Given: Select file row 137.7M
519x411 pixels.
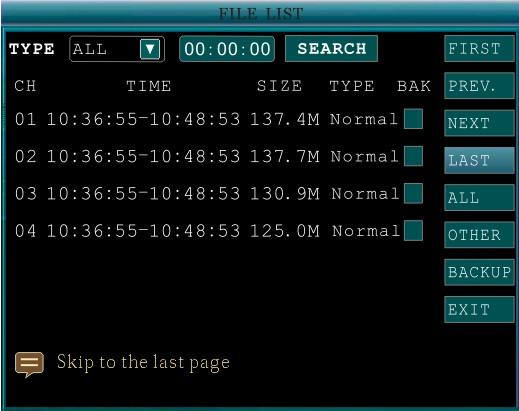Looking at the screenshot, I should [x=219, y=156].
